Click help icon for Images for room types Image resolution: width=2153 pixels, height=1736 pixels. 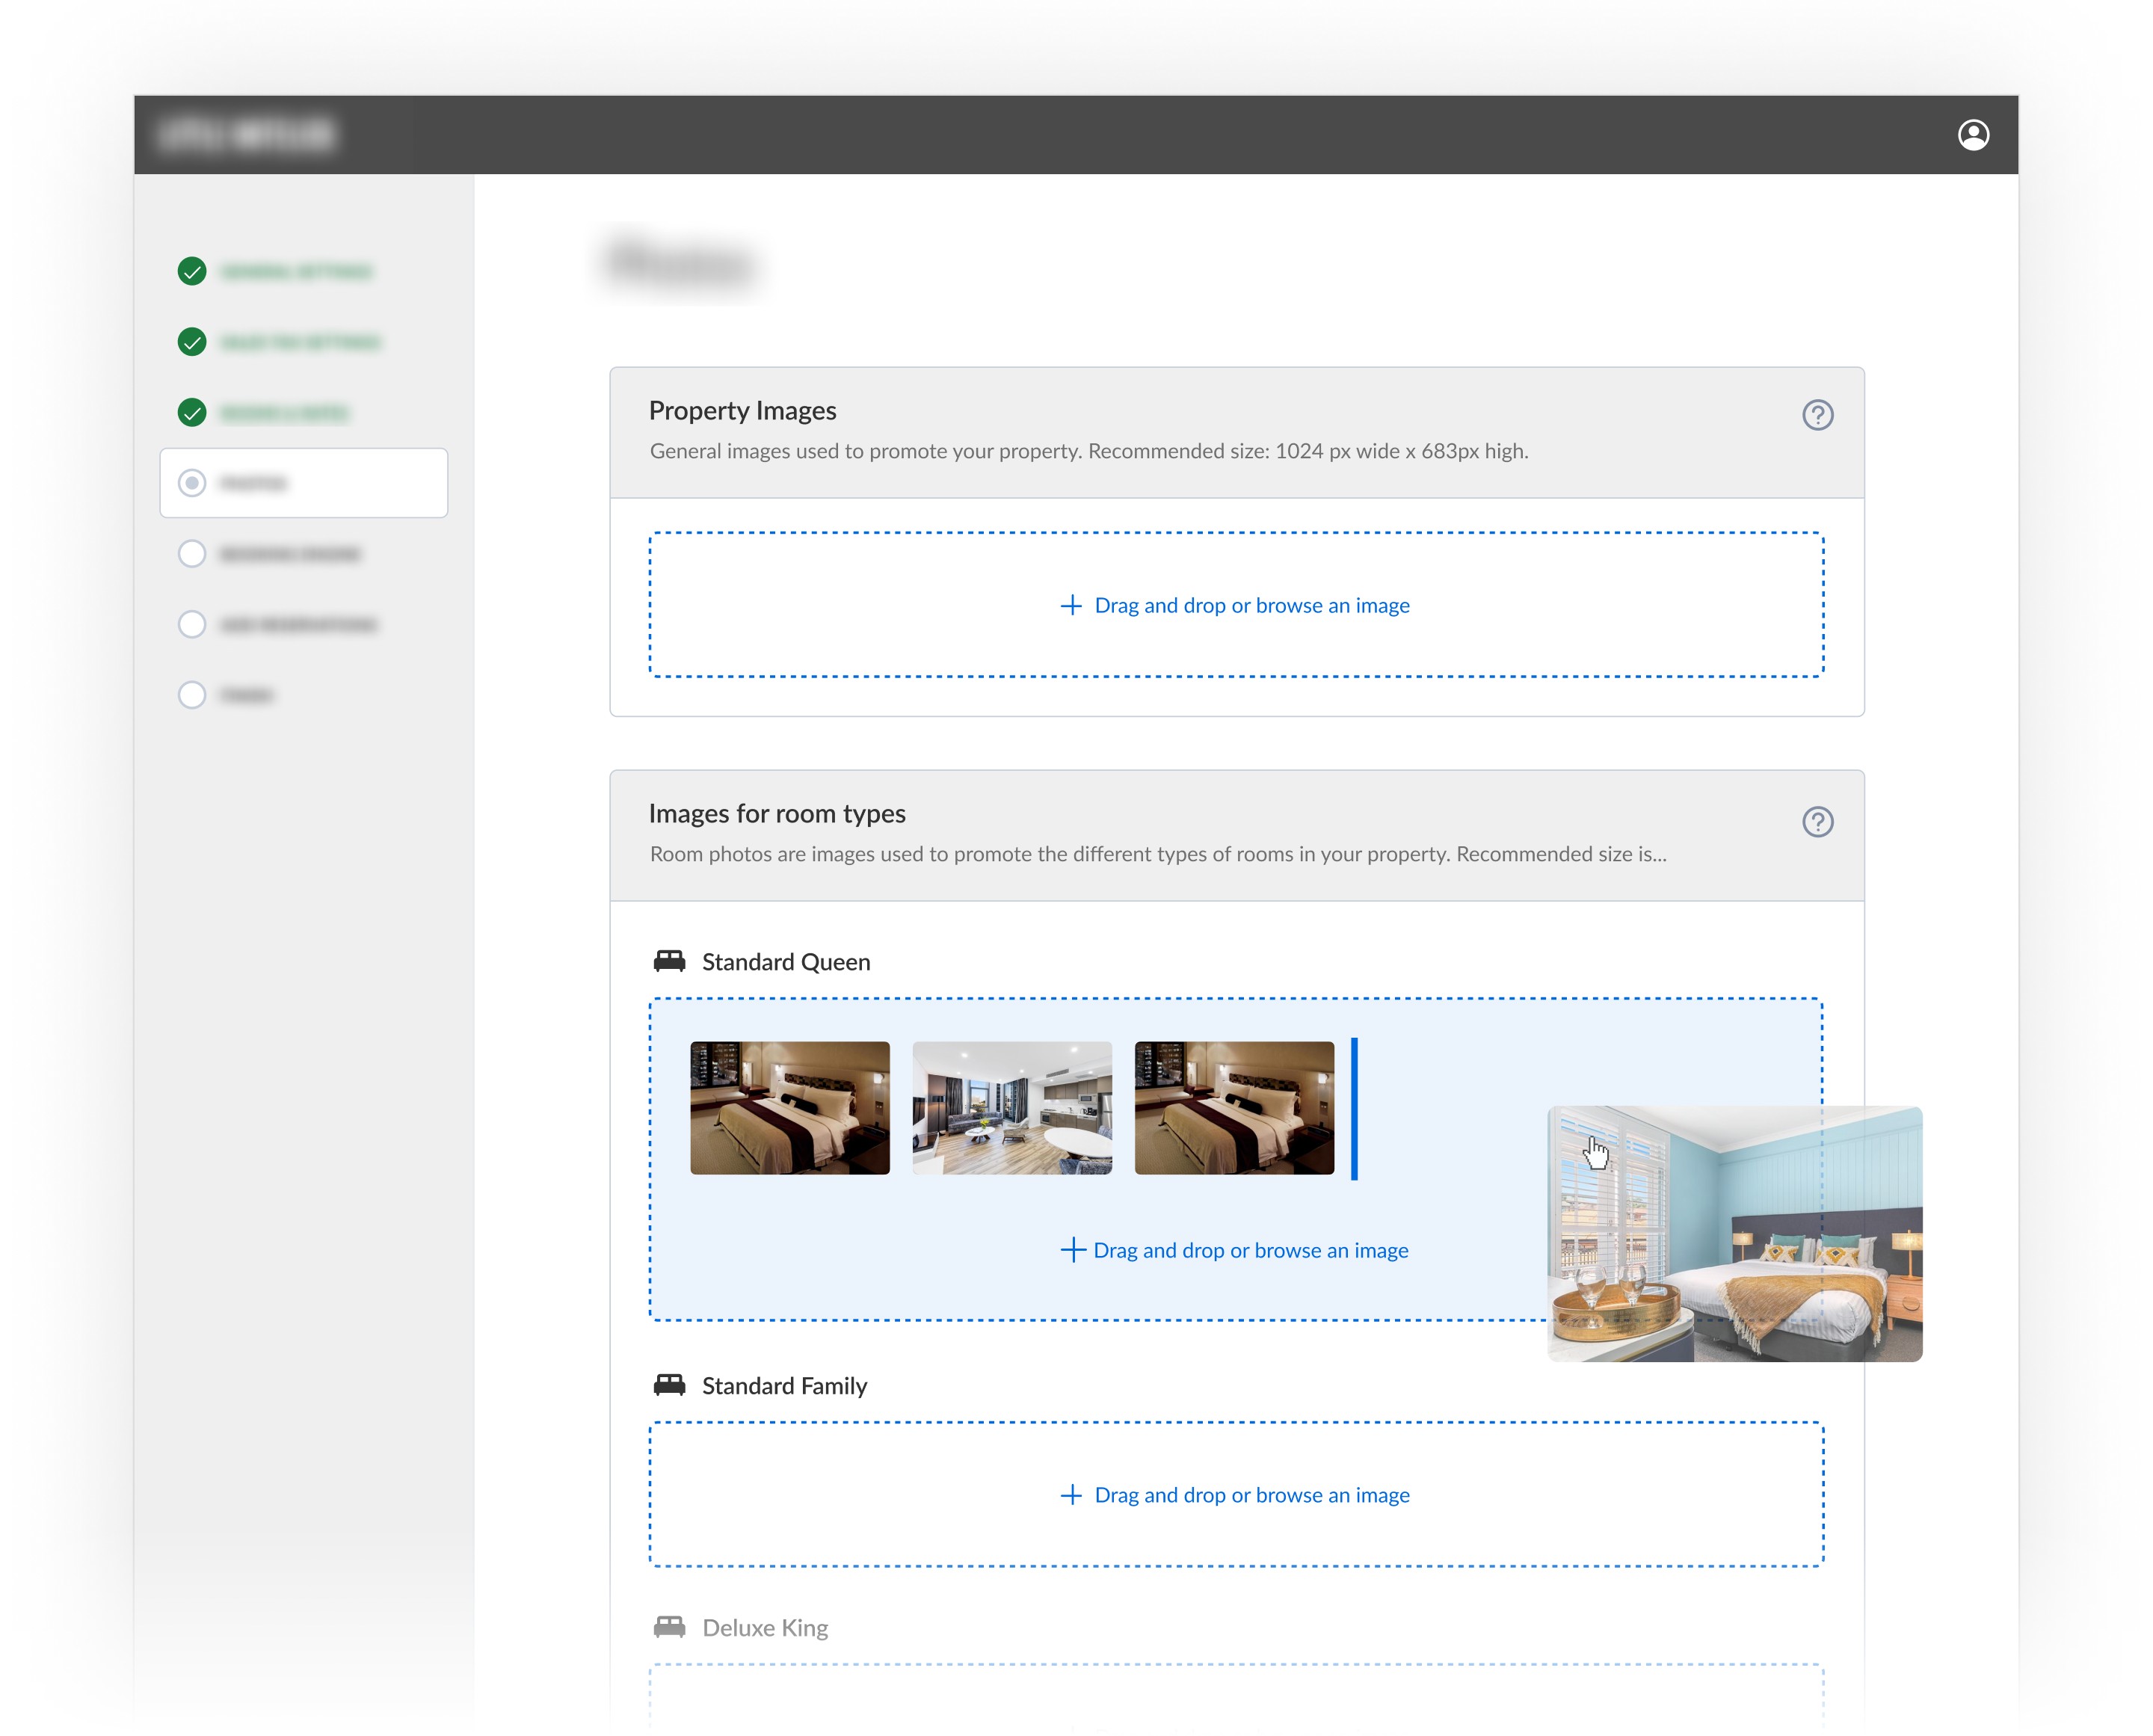pos(1817,822)
